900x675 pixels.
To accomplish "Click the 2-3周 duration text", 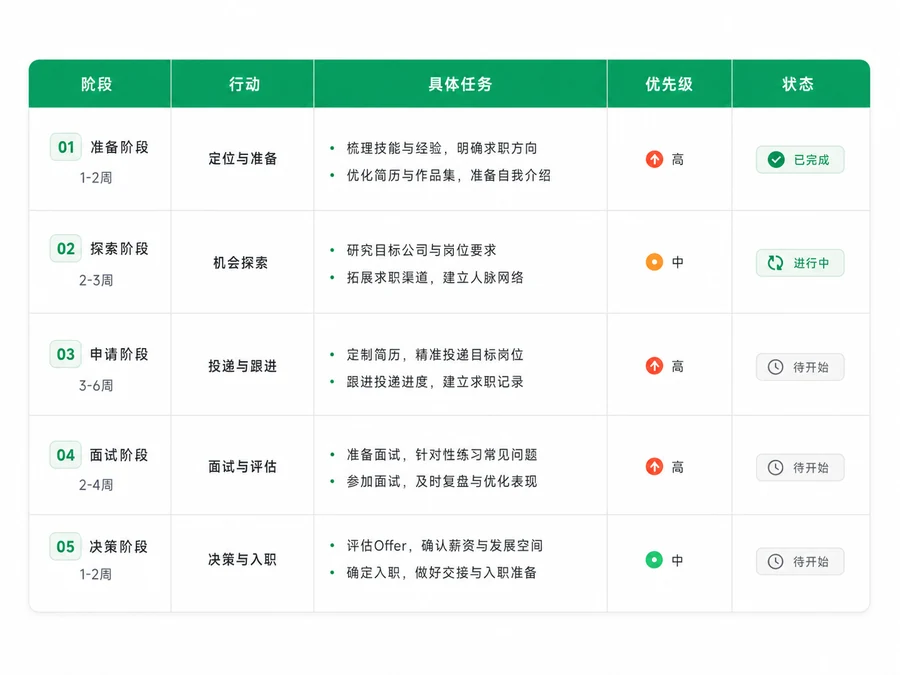I will pos(96,280).
